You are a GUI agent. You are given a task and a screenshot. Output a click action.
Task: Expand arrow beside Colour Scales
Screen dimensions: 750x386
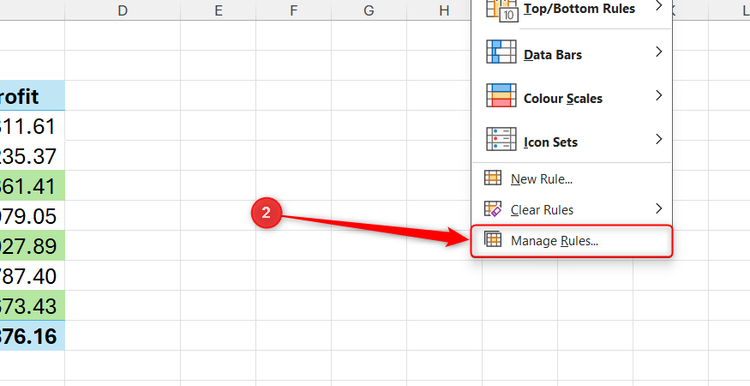pyautogui.click(x=659, y=95)
